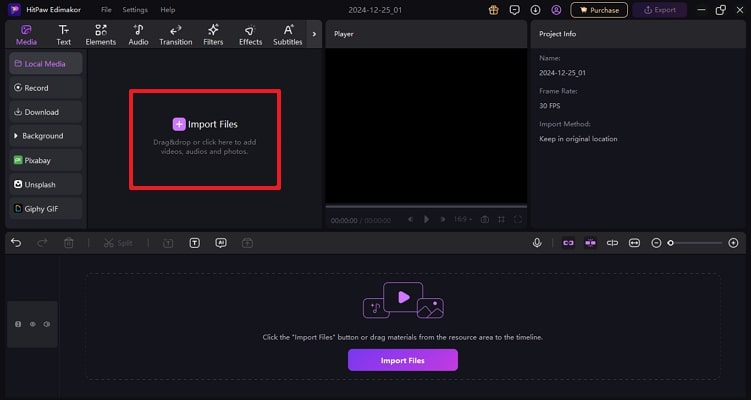
Task: Open the 16:9 aspect ratio dropdown
Action: (463, 219)
